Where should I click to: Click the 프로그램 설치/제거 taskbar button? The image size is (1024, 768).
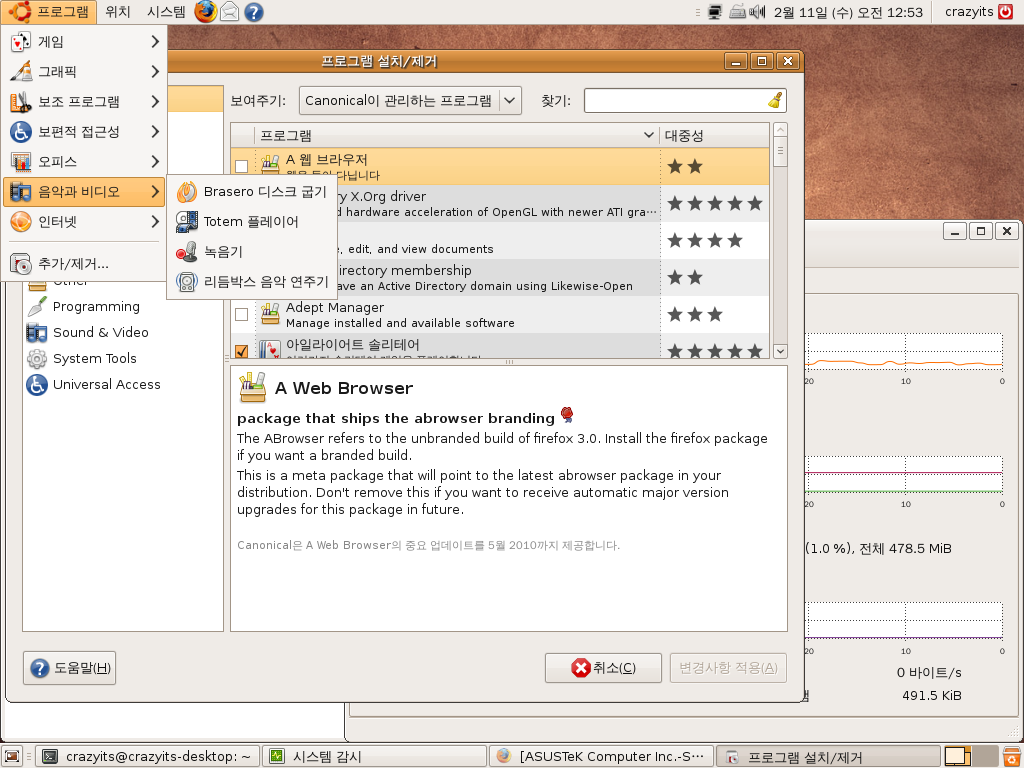[828, 756]
